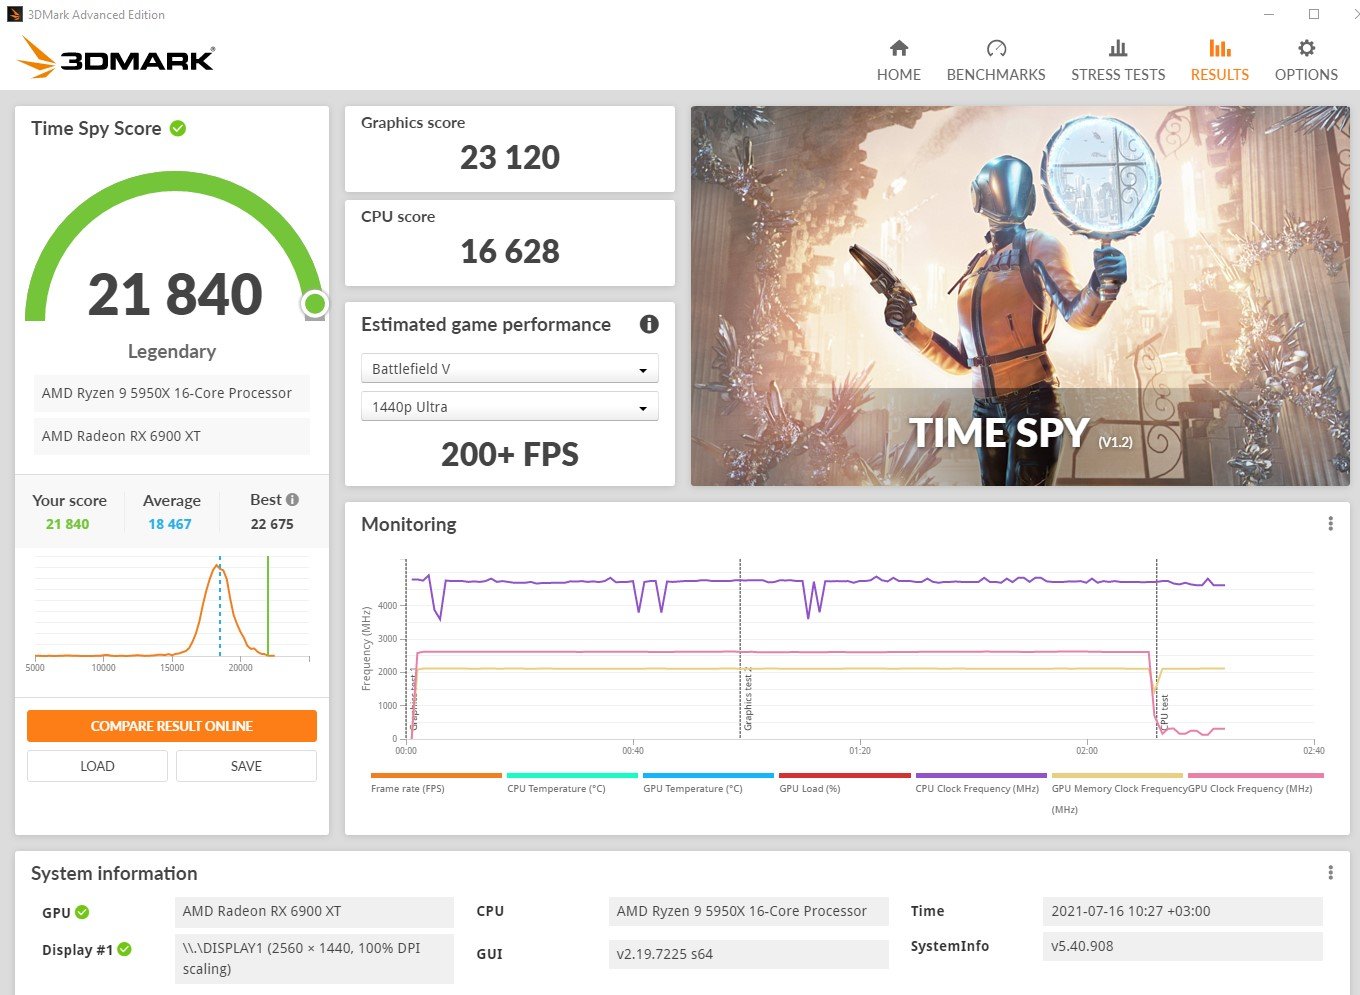Image resolution: width=1360 pixels, height=995 pixels.
Task: Click the 3DMark app icon in title bar
Action: coord(15,14)
